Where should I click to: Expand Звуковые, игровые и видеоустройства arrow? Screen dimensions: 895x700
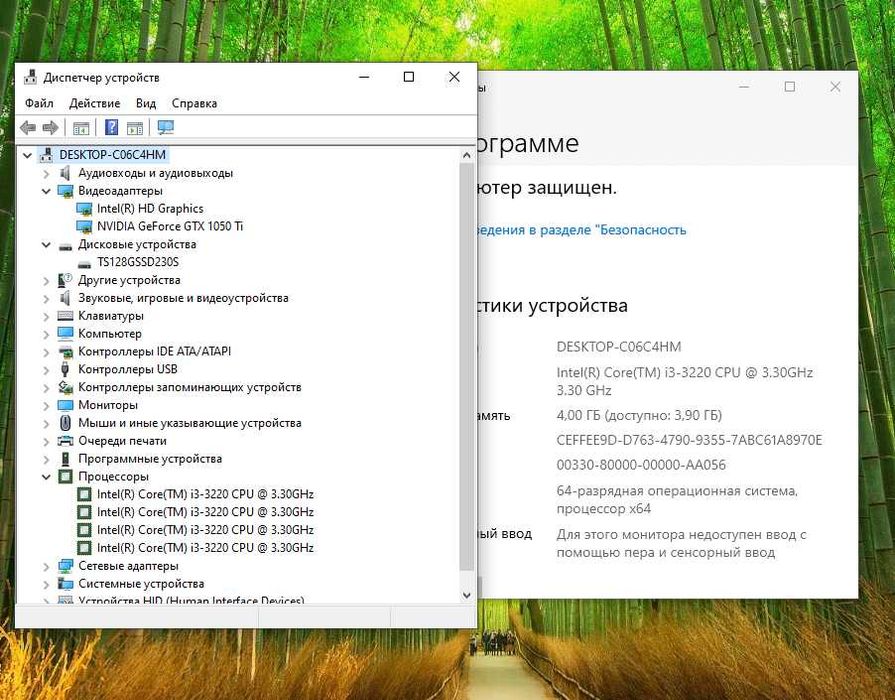(46, 298)
